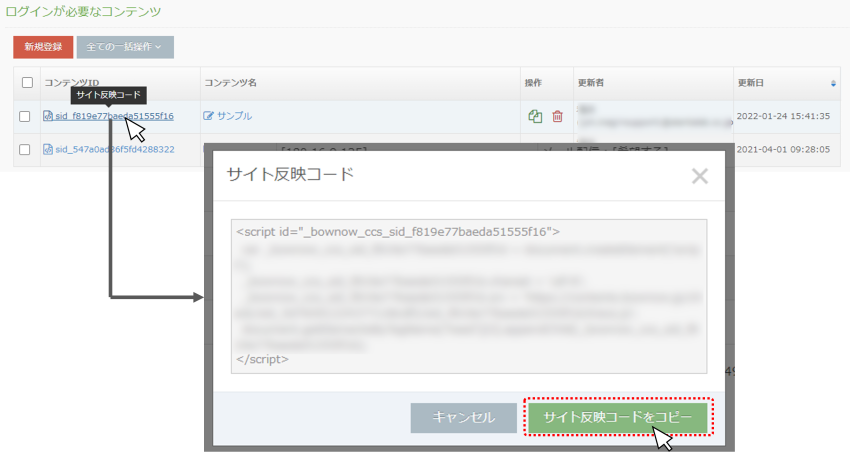
Task: Open the 全ての一括操作 dropdown
Action: tap(125, 47)
